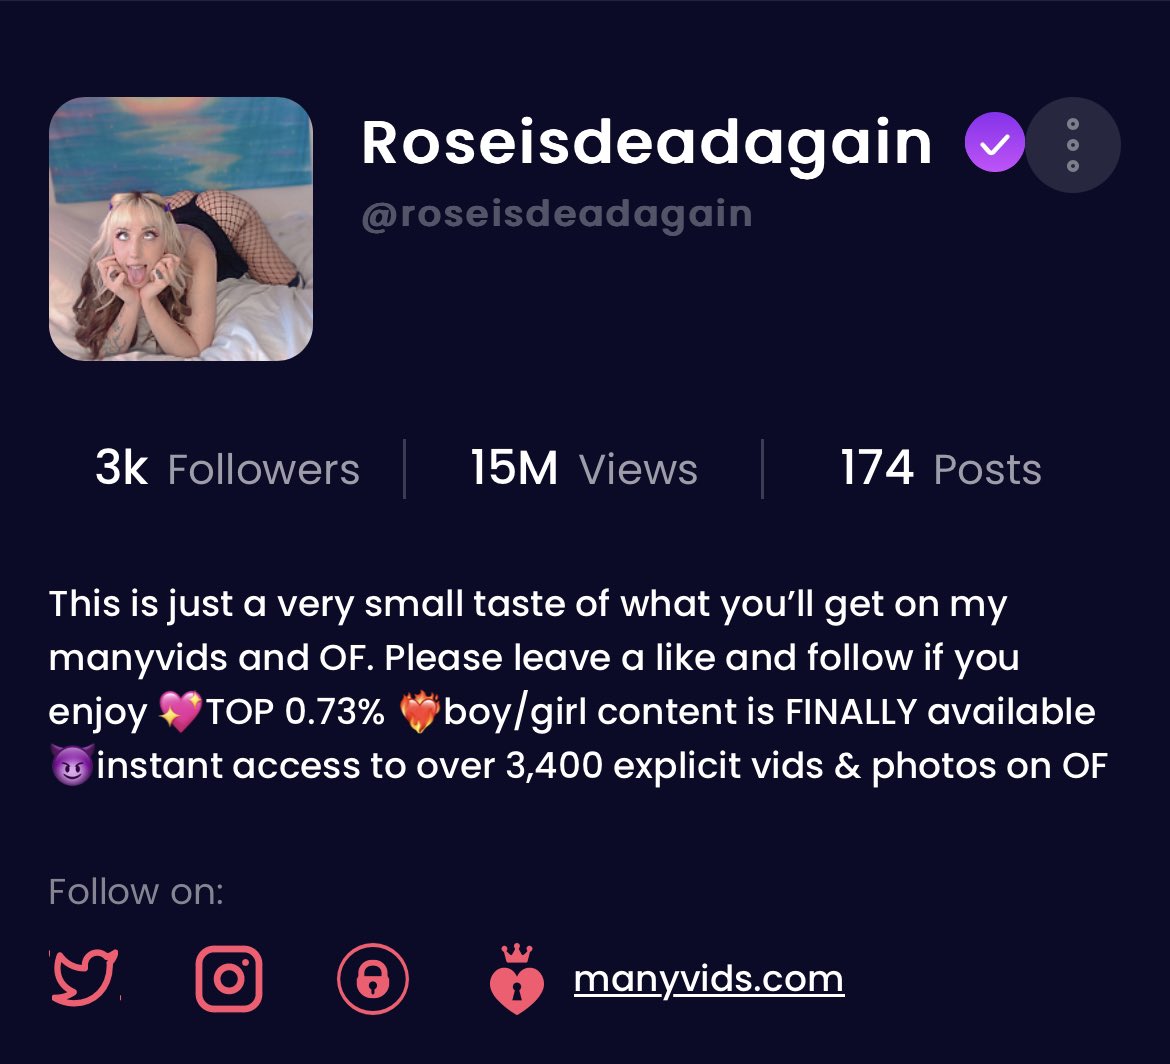Click the 'Follow on:' label
Image resolution: width=1170 pixels, height=1064 pixels.
coord(136,892)
